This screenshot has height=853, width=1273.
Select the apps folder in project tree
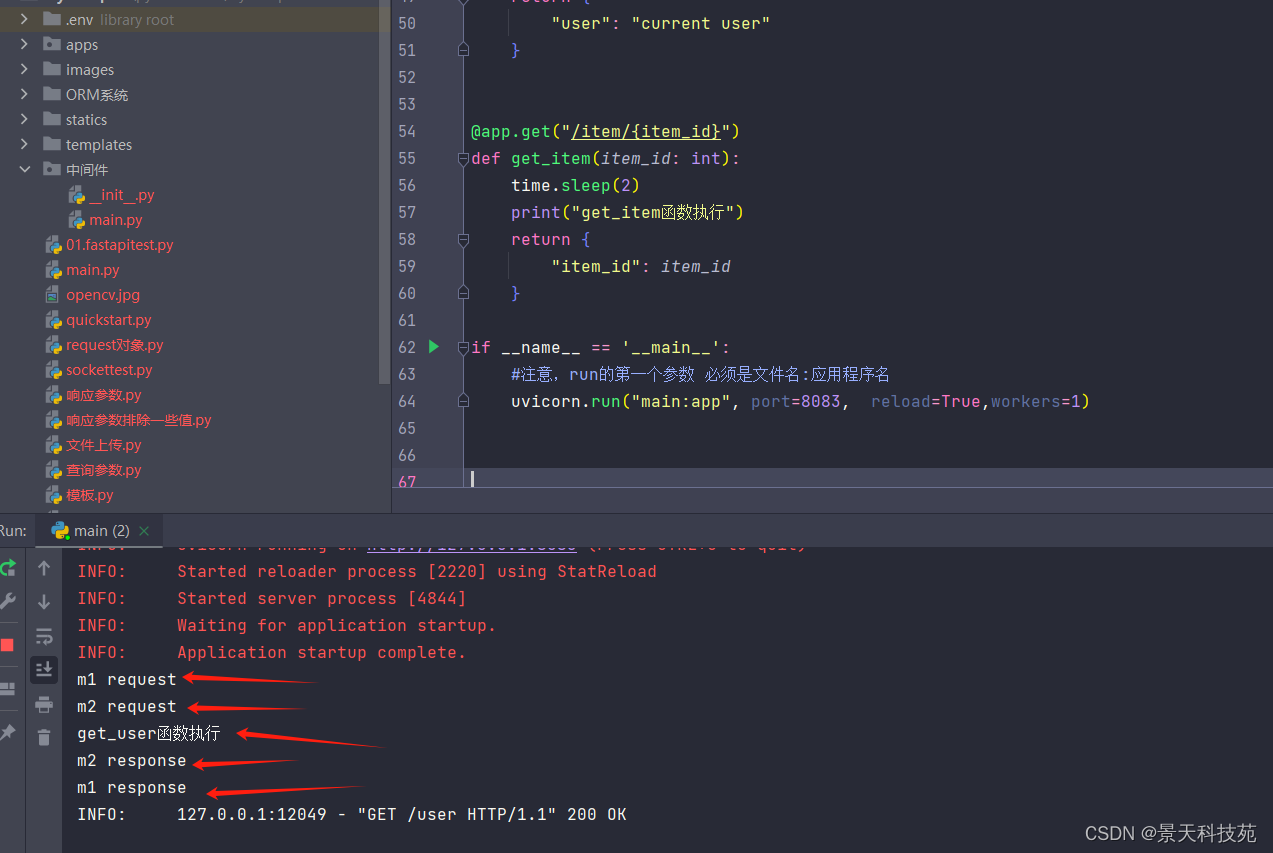[x=82, y=44]
